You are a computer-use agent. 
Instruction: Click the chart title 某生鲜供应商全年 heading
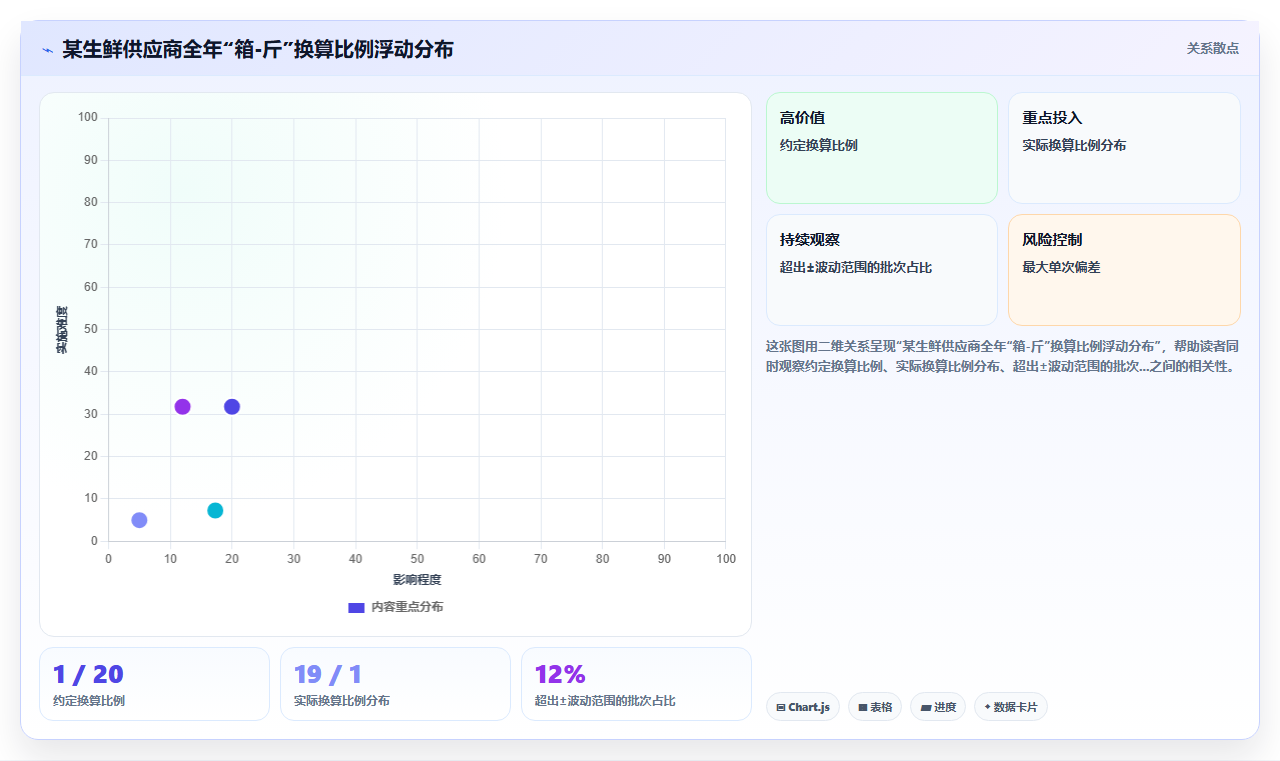(x=257, y=49)
